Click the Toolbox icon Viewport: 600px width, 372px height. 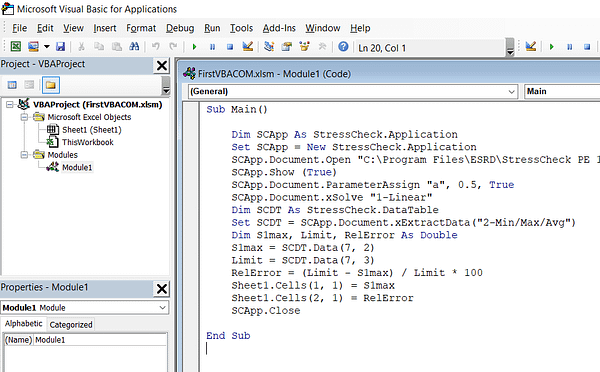click(322, 47)
